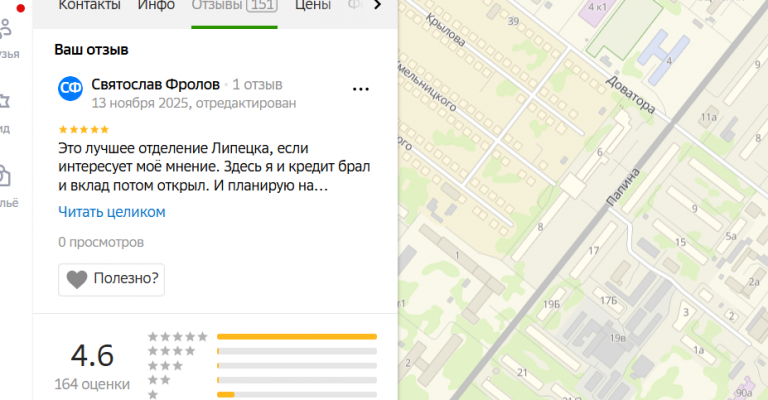768x400 pixels.
Task: Click building 2а on the map
Action: coord(754,282)
